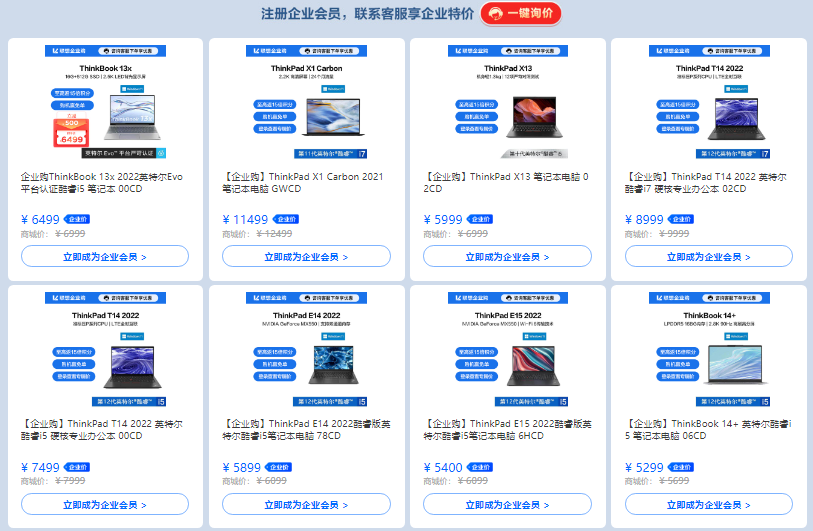Click 立即成为企业会员 under ThinkPad T14 2022 i5
This screenshot has height=531, width=813.
105,505
